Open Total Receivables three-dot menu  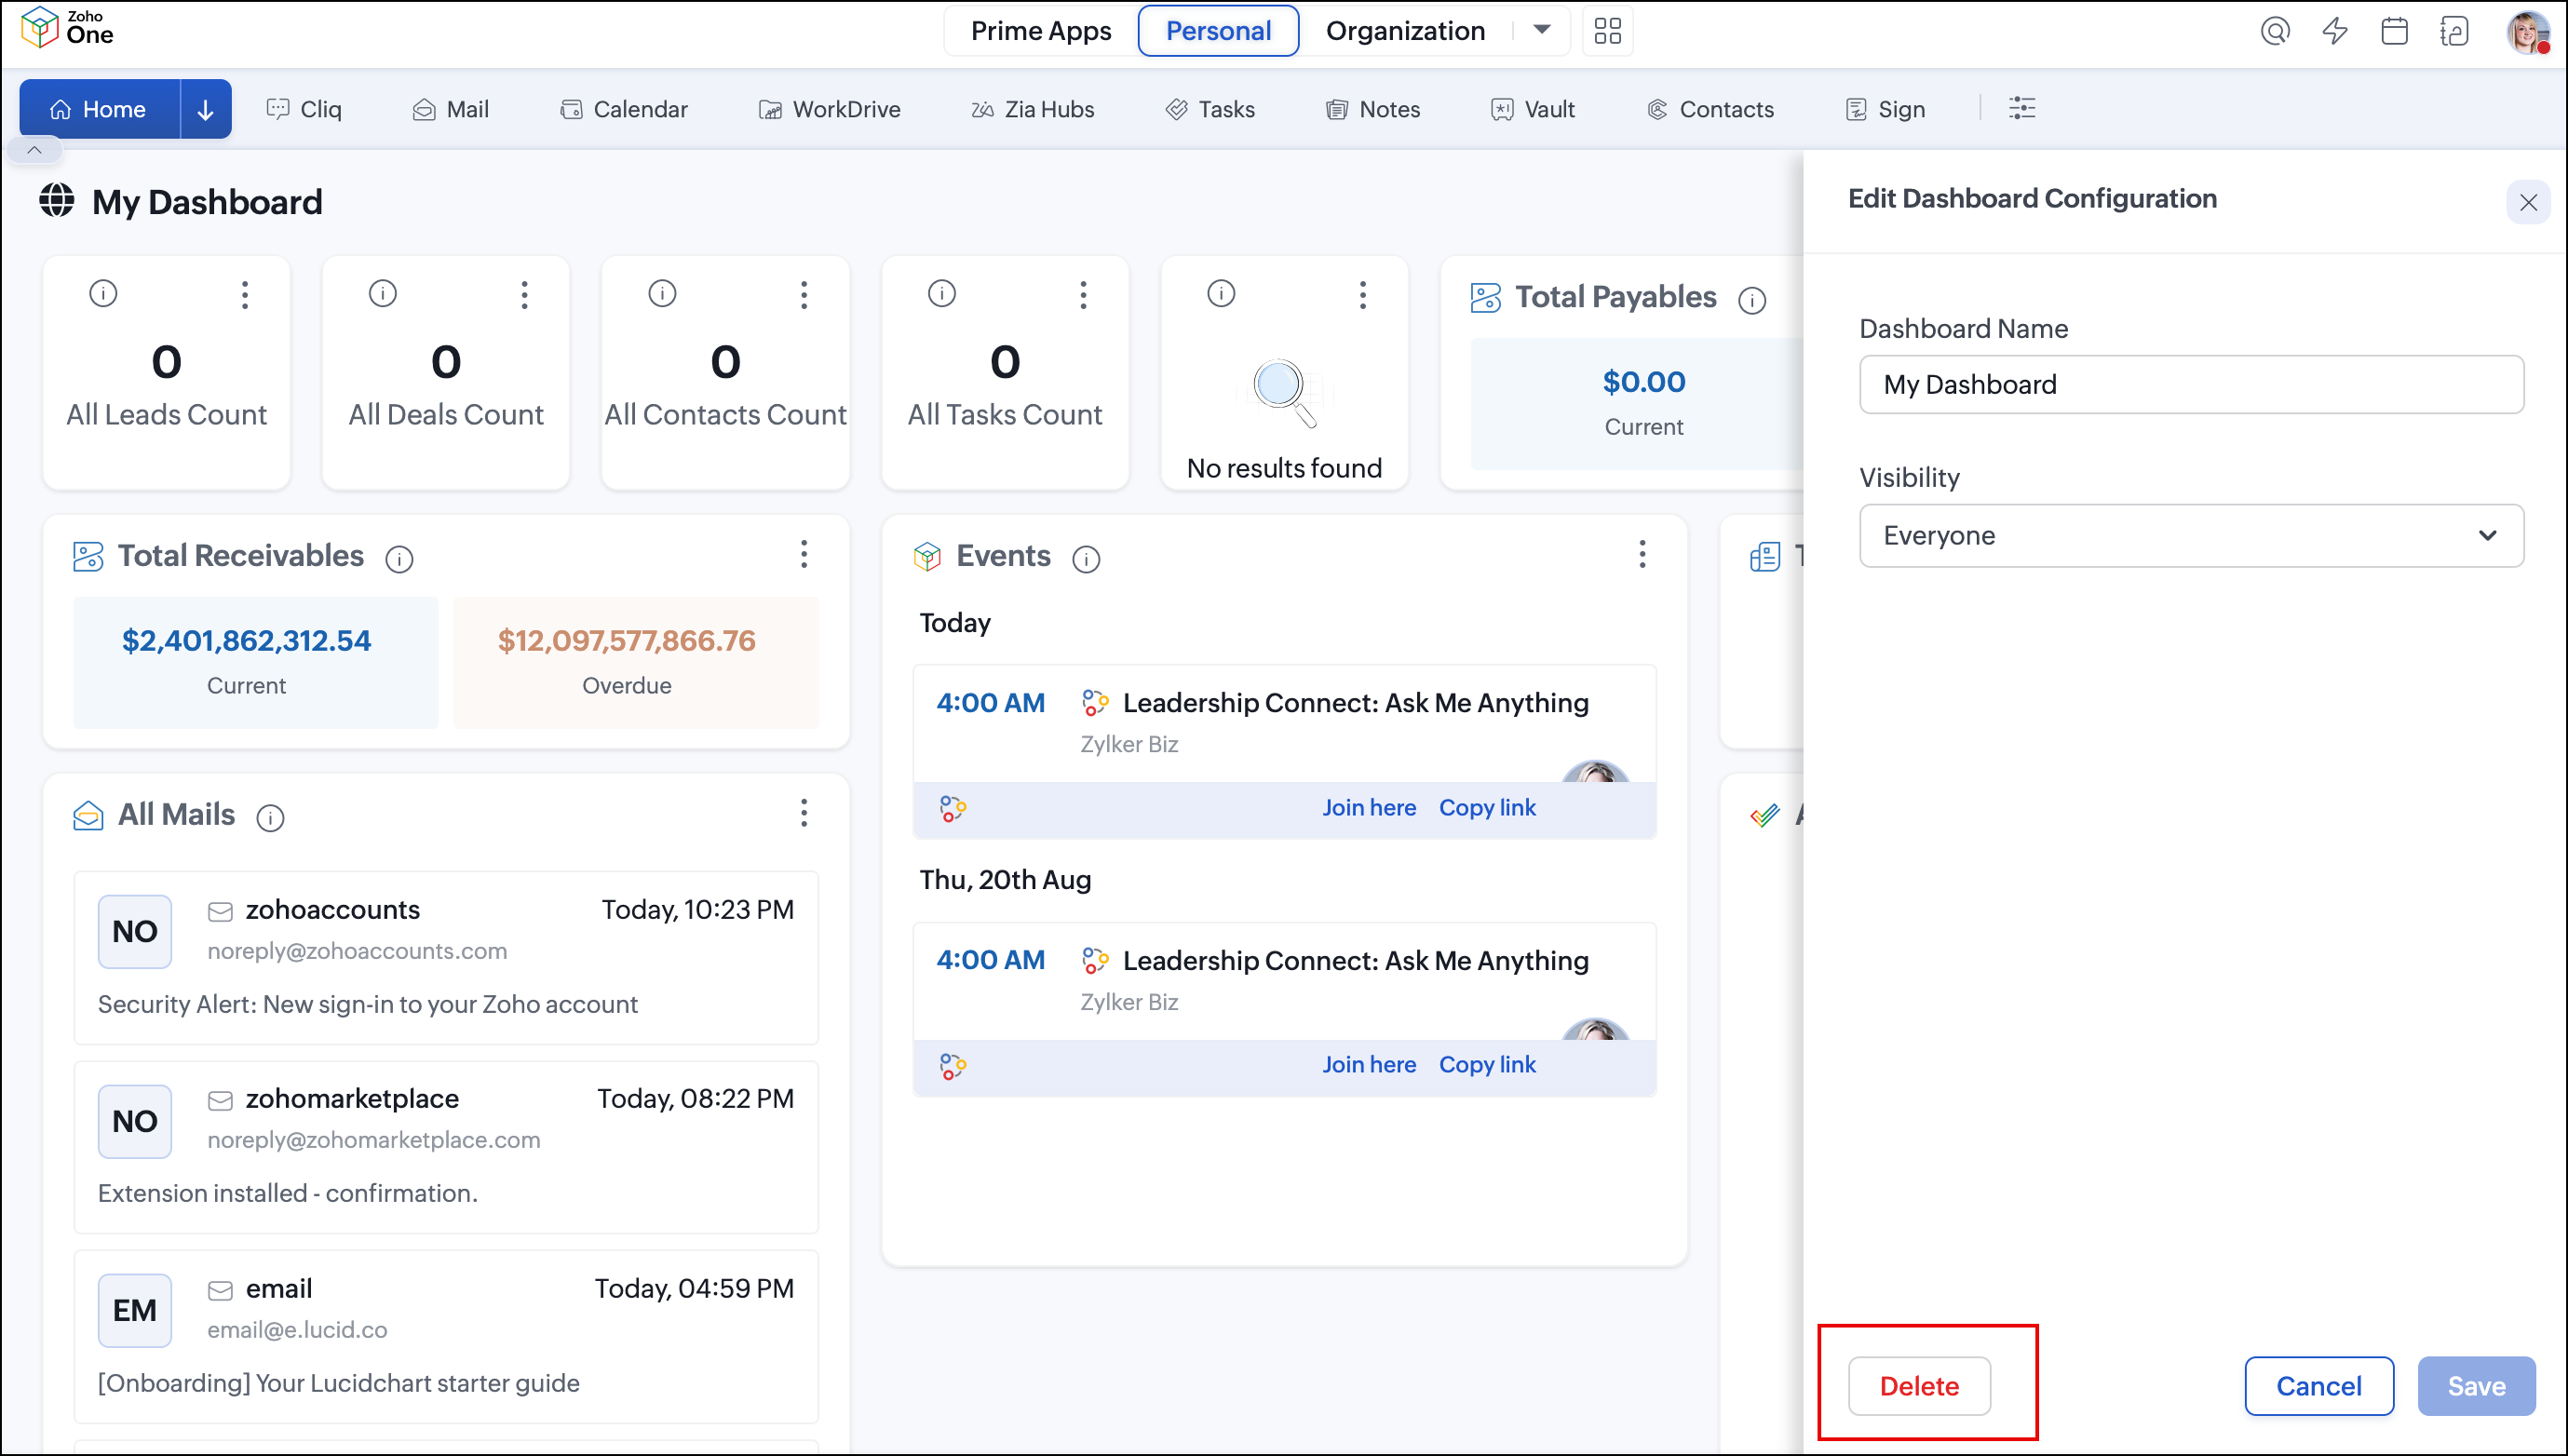point(804,554)
